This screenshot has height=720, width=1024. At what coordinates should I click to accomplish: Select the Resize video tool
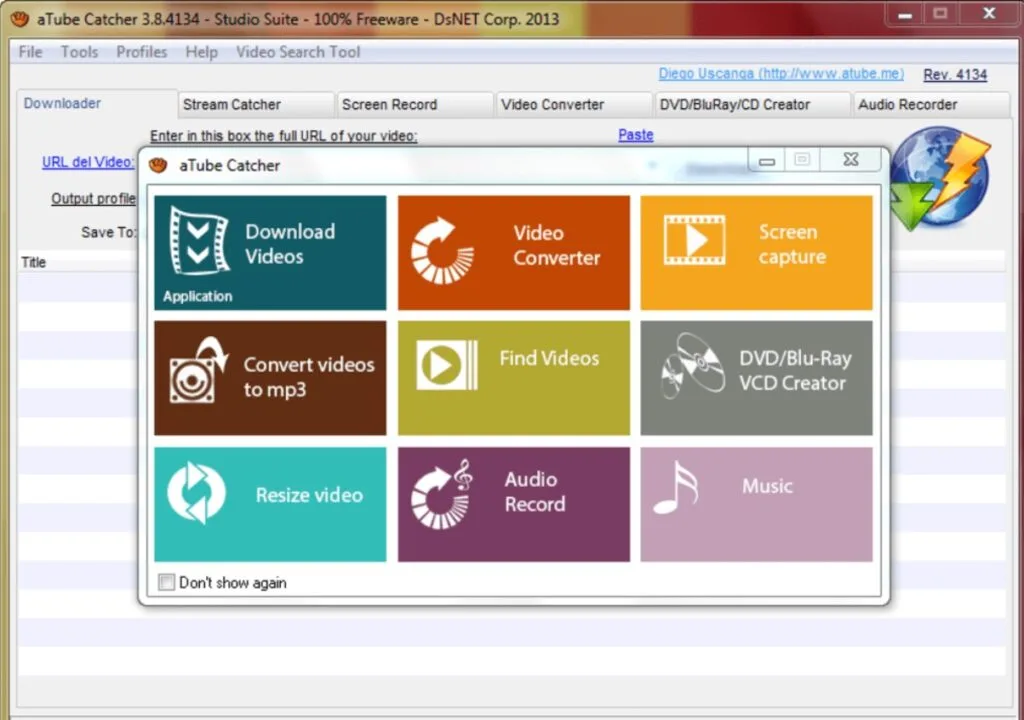(x=270, y=503)
